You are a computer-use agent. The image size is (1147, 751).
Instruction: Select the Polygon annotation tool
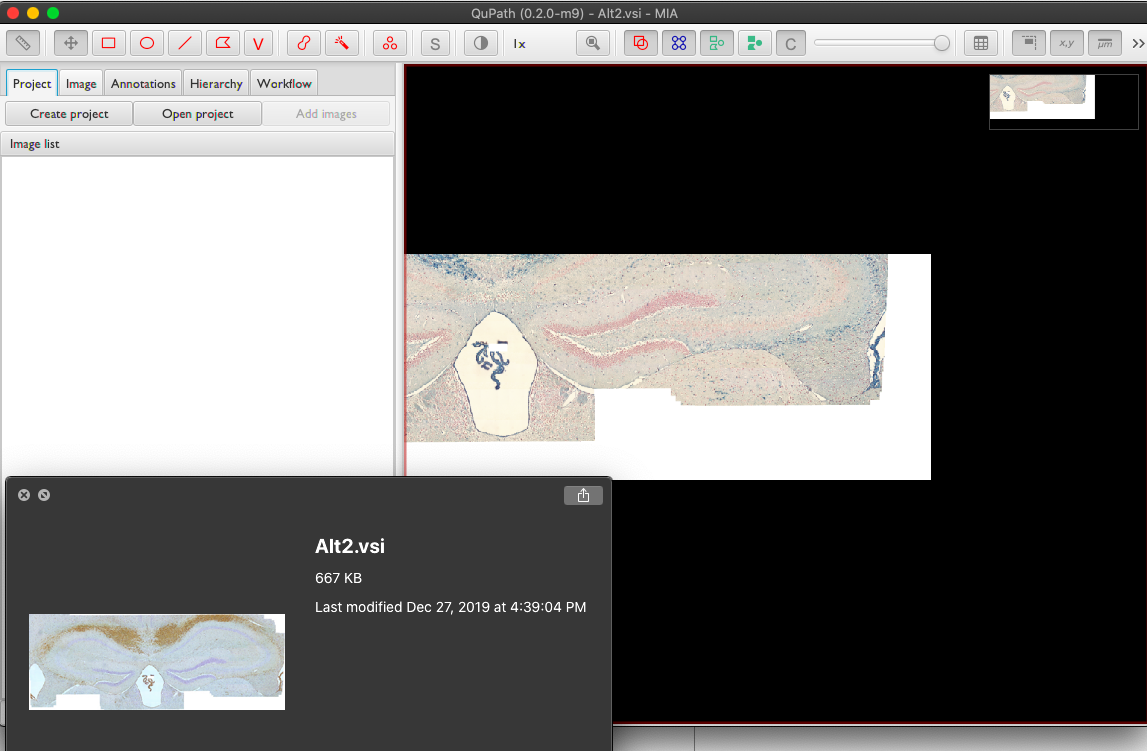pyautogui.click(x=223, y=43)
